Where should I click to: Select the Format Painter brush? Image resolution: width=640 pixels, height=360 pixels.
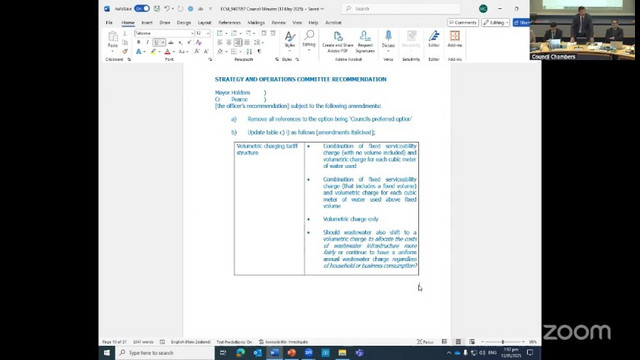(125, 51)
